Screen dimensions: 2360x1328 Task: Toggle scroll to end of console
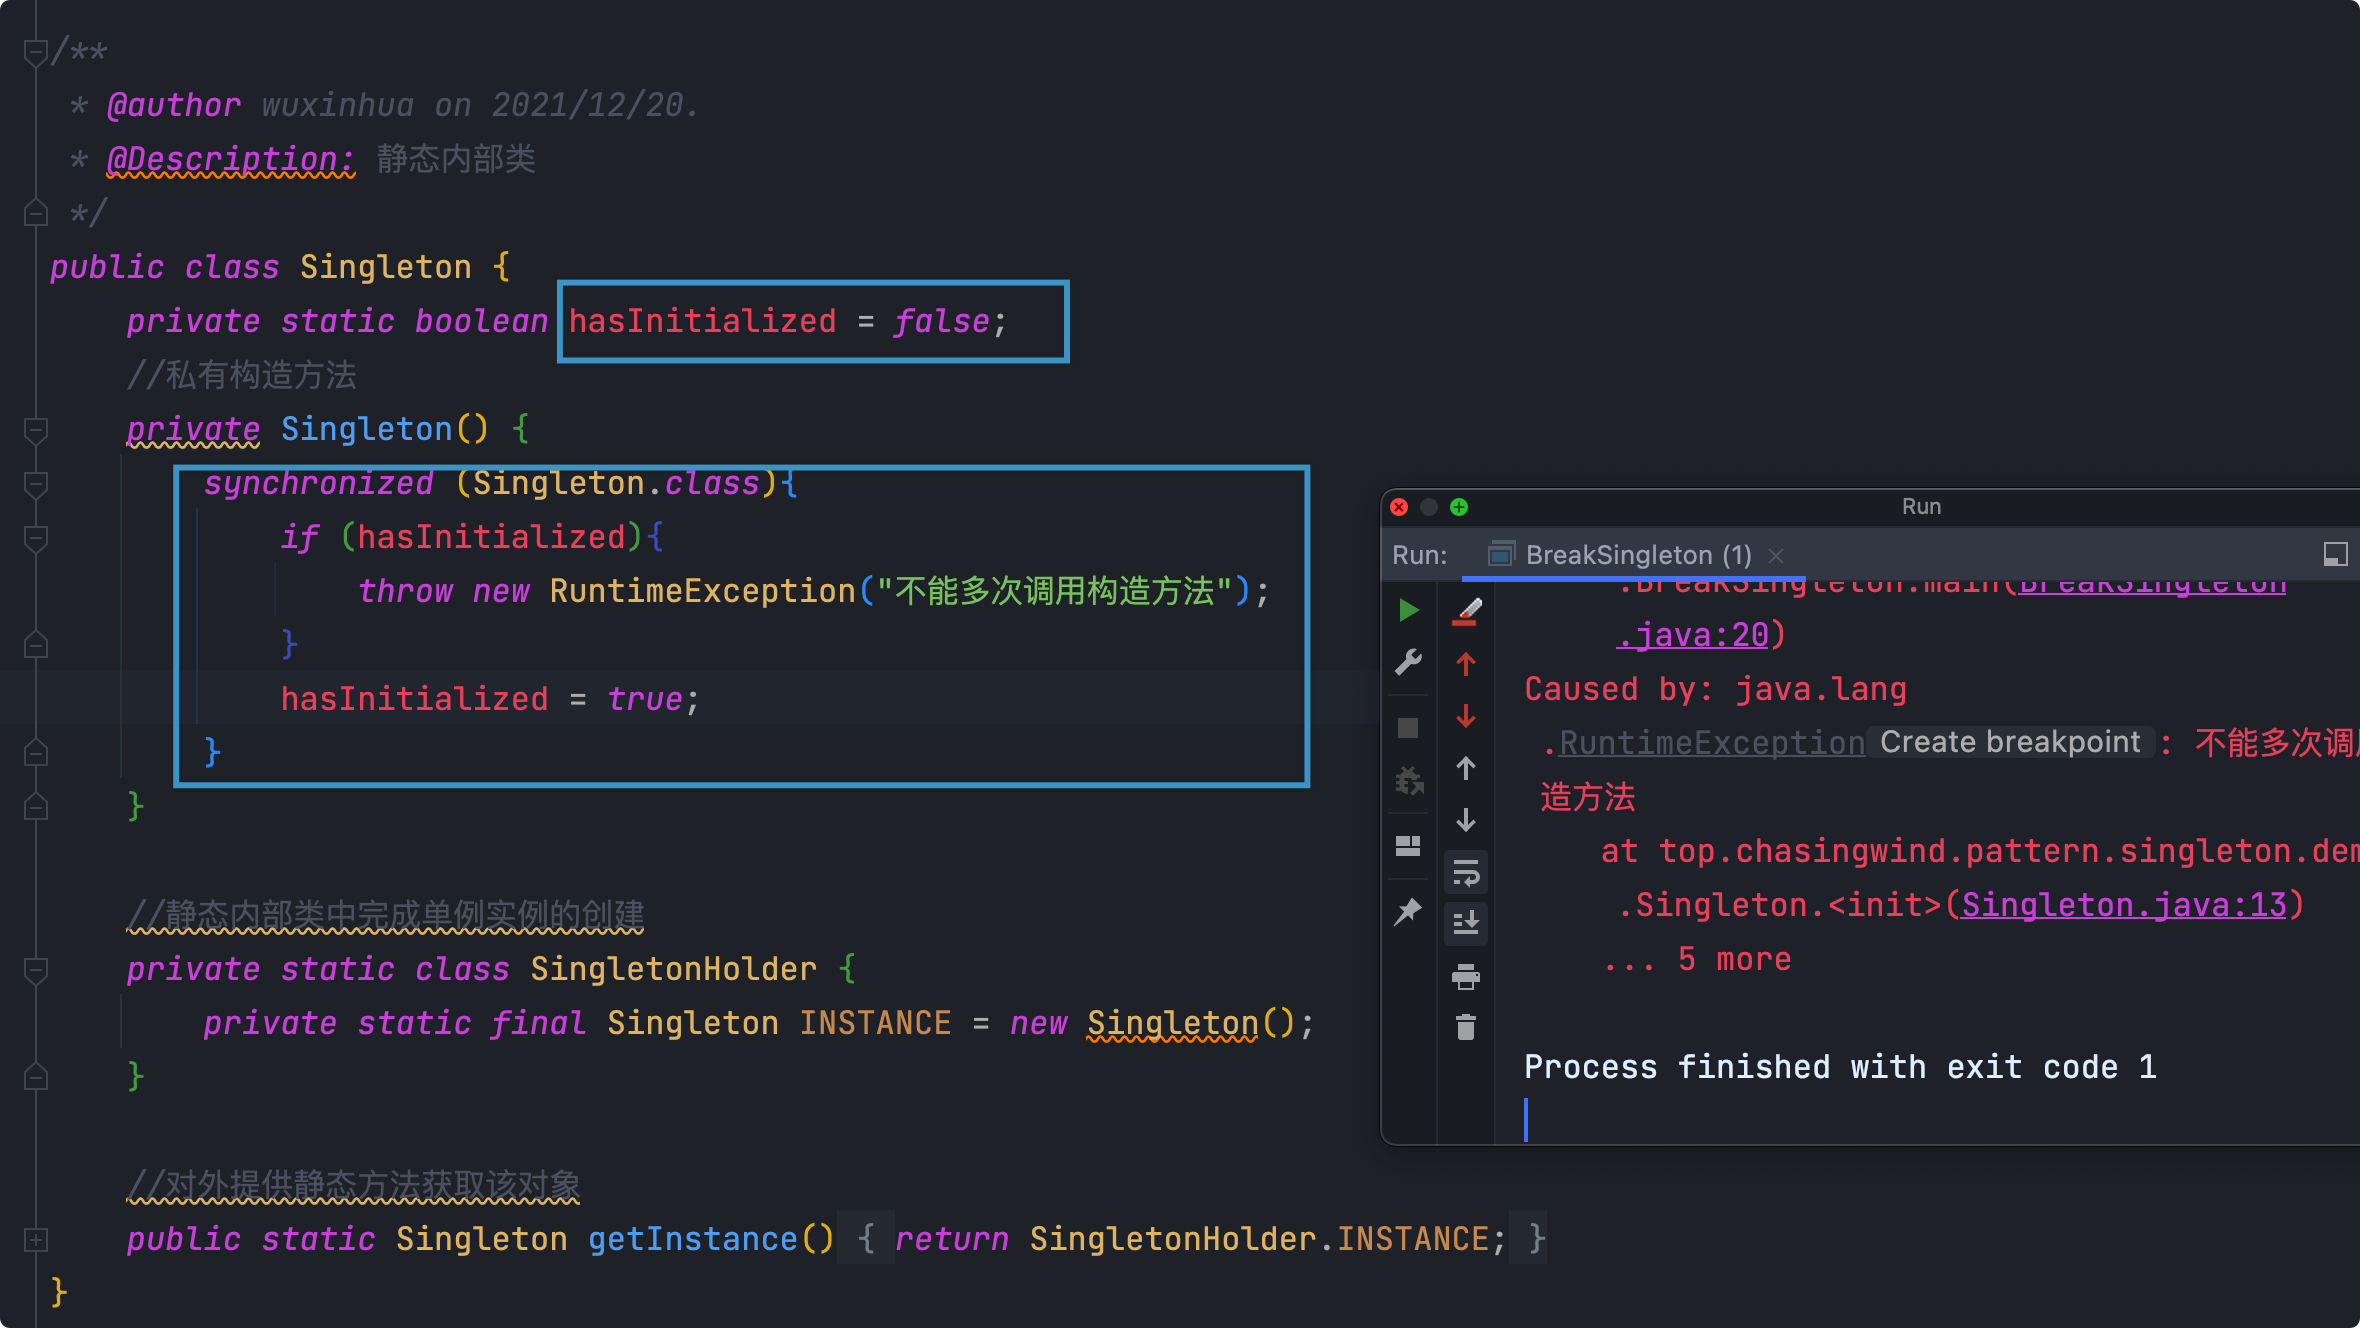pos(1466,923)
